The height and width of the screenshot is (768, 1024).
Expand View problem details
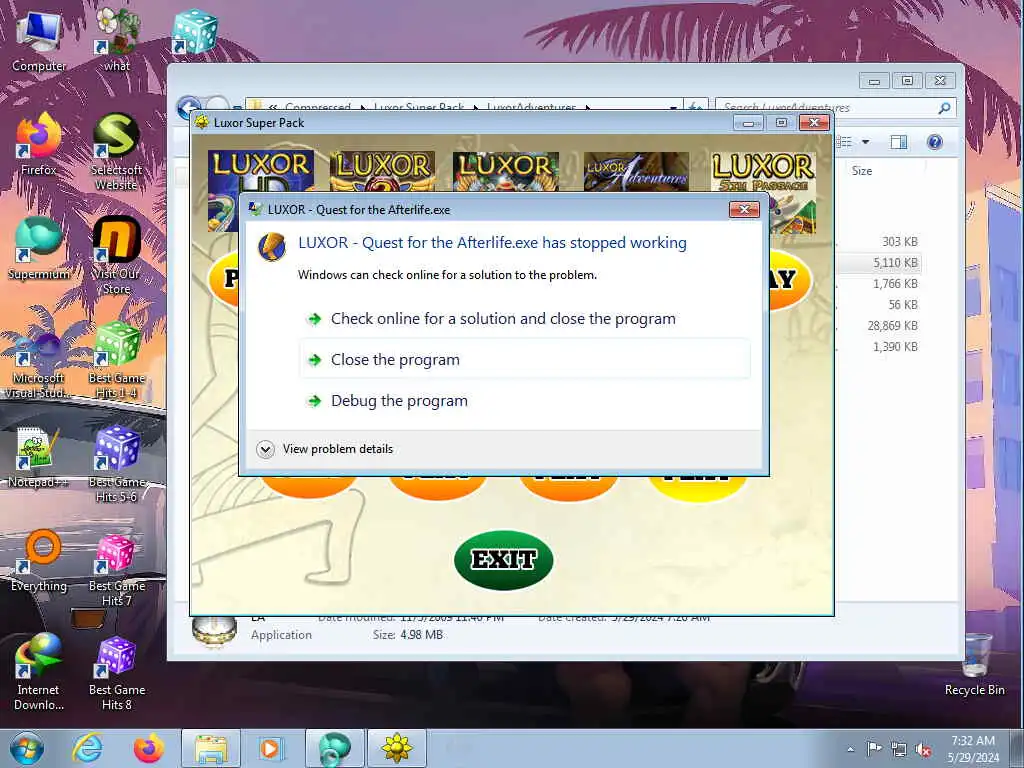(325, 449)
